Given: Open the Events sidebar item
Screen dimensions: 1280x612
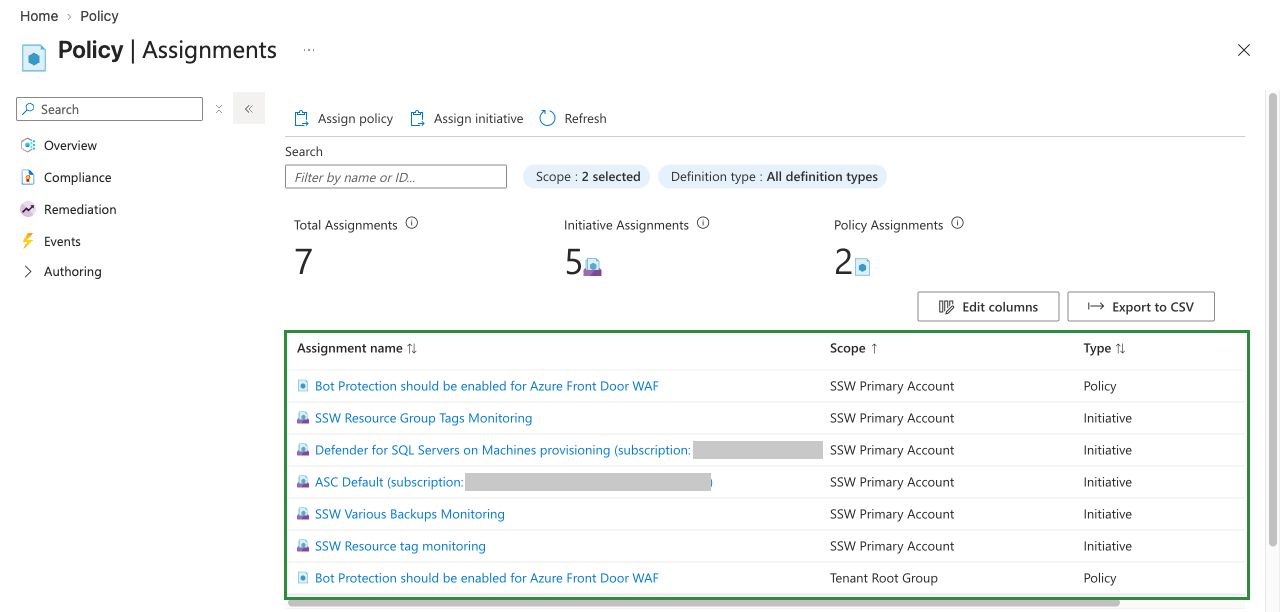Looking at the screenshot, I should coord(62,241).
